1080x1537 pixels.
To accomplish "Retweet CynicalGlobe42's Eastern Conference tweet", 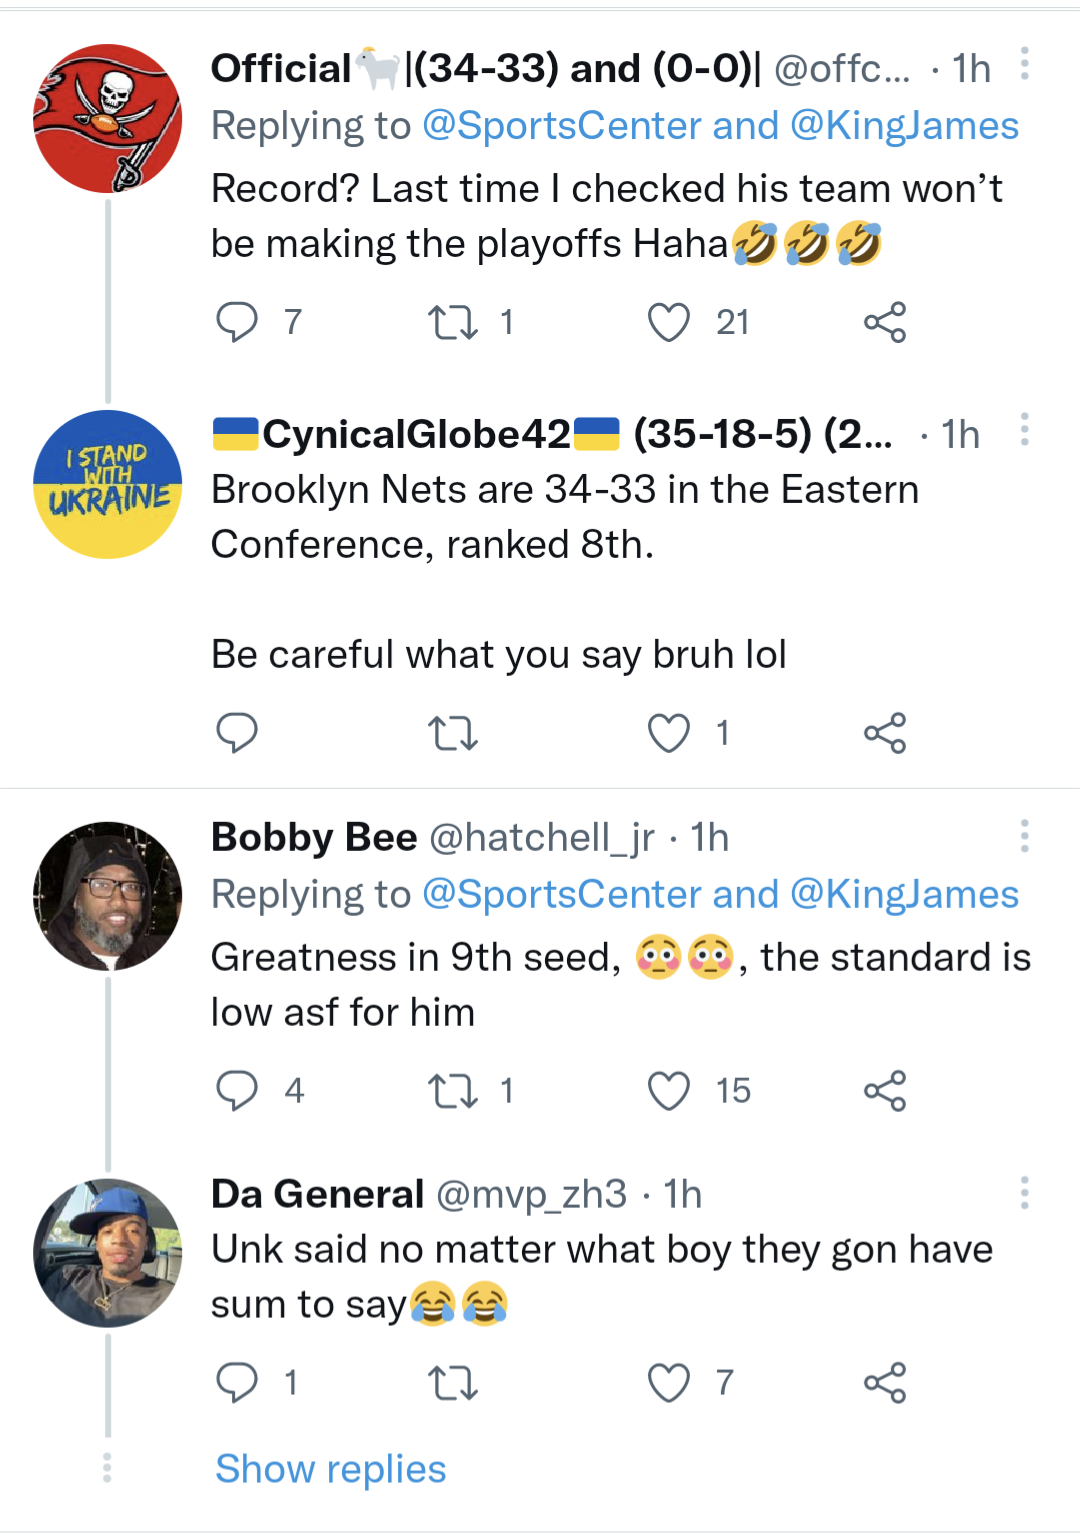I will pos(452,733).
